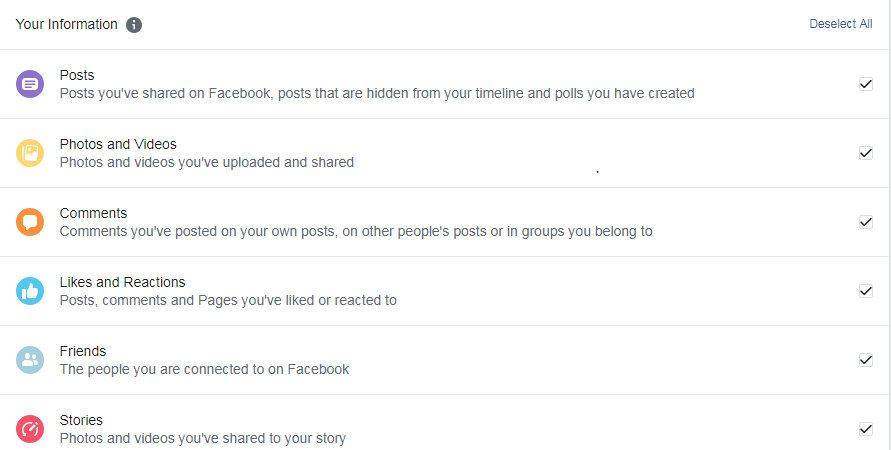This screenshot has height=450, width=891.
Task: Toggle the Likes and Reactions checkbox
Action: coord(866,291)
